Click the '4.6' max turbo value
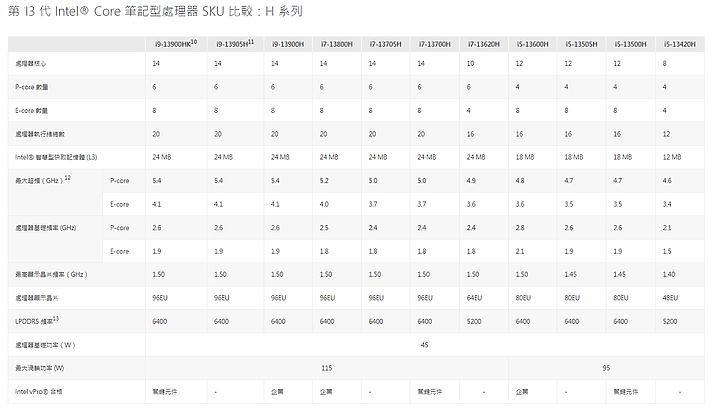Screen dimensions: 720x416 (667, 180)
